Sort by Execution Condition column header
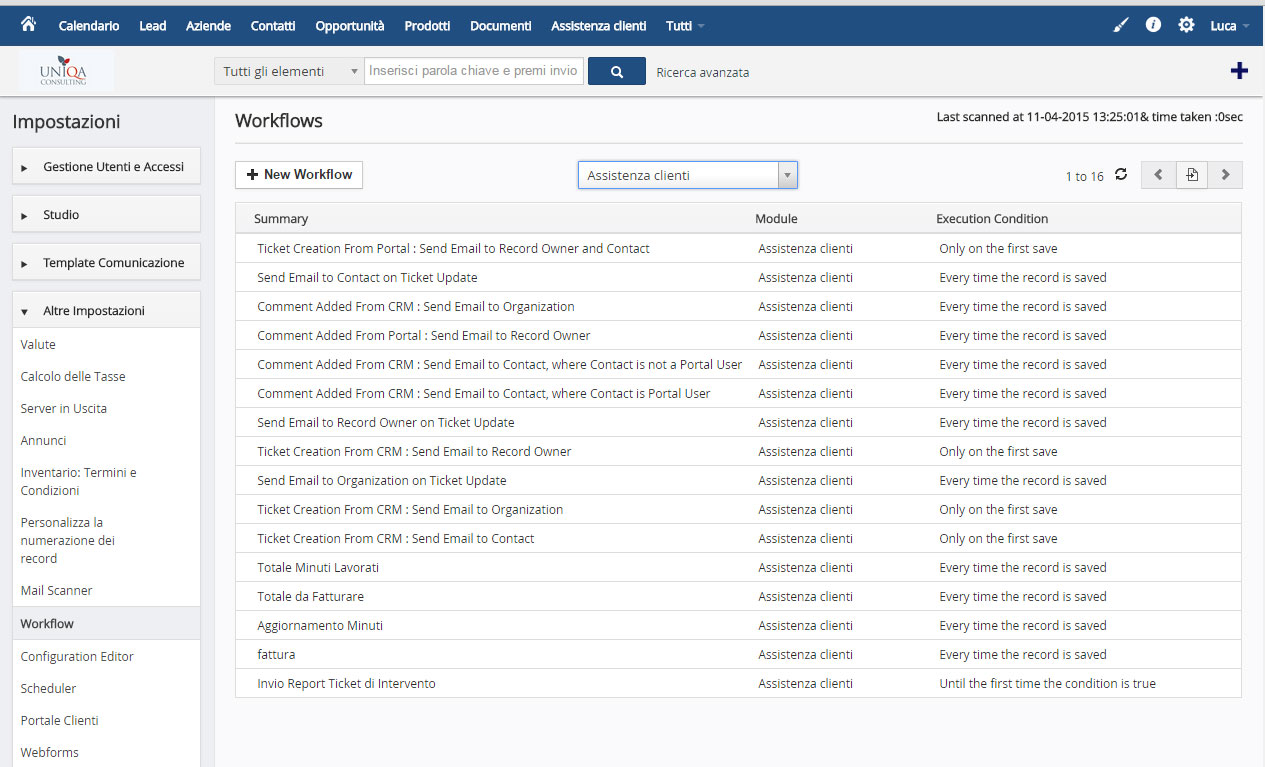 click(992, 219)
